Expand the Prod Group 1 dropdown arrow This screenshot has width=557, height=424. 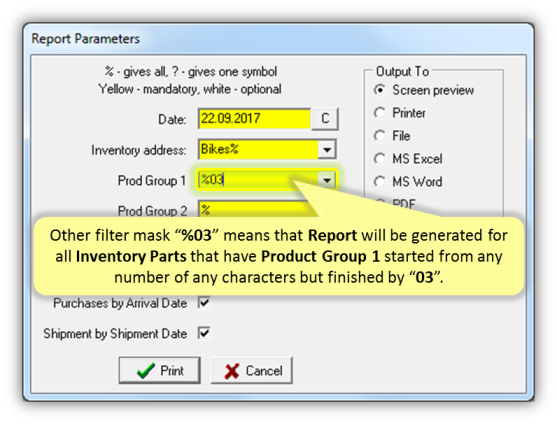pyautogui.click(x=327, y=180)
